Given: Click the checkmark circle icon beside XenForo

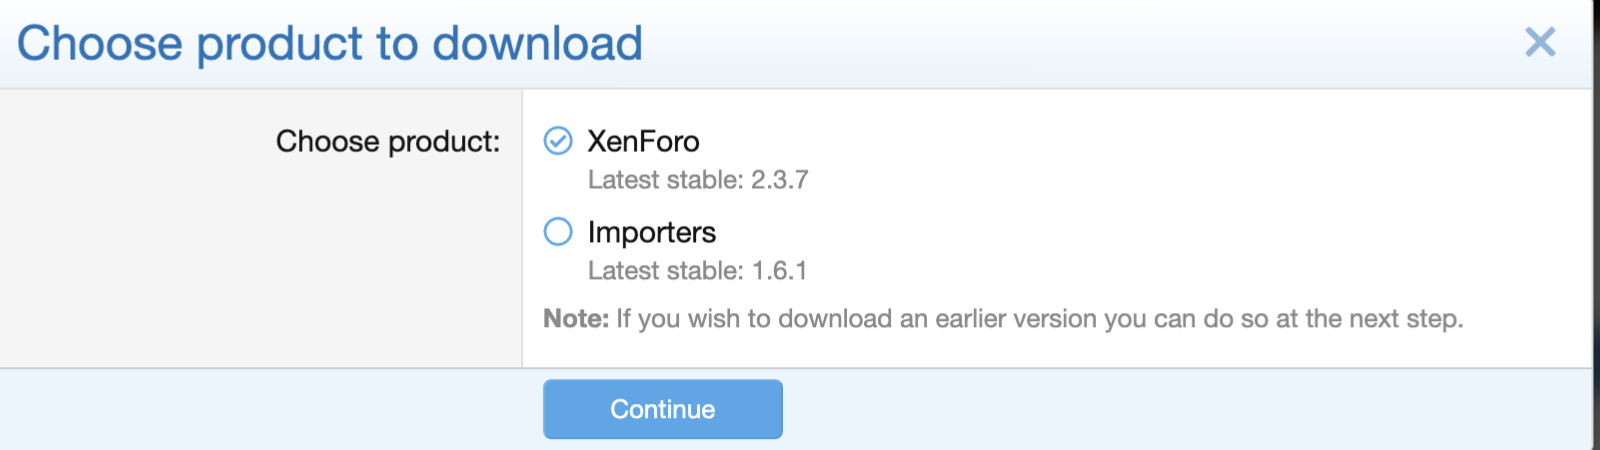Looking at the screenshot, I should pyautogui.click(x=558, y=141).
